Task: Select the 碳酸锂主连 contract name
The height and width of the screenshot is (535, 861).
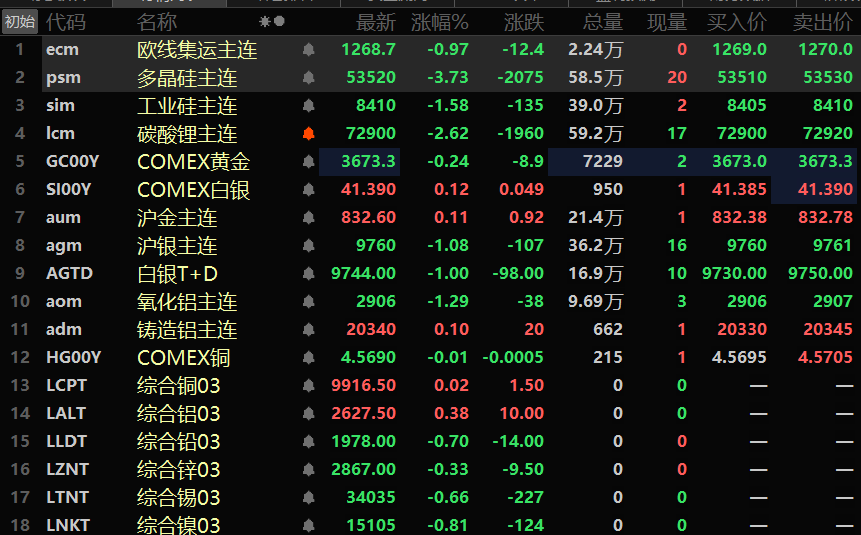Action: tap(187, 134)
